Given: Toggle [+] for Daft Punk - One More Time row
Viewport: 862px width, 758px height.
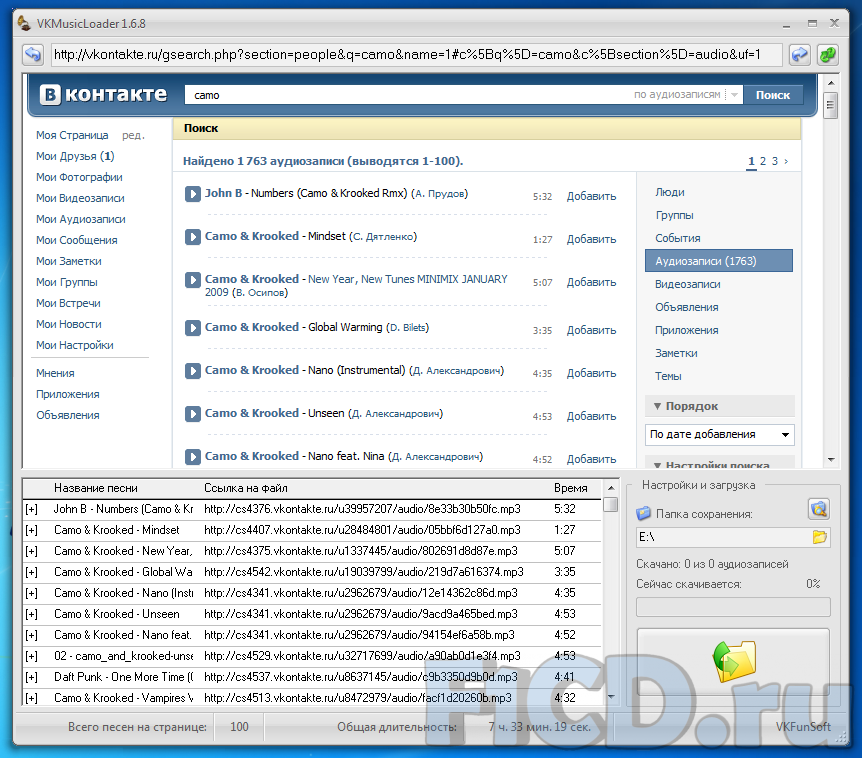Looking at the screenshot, I should point(31,677).
